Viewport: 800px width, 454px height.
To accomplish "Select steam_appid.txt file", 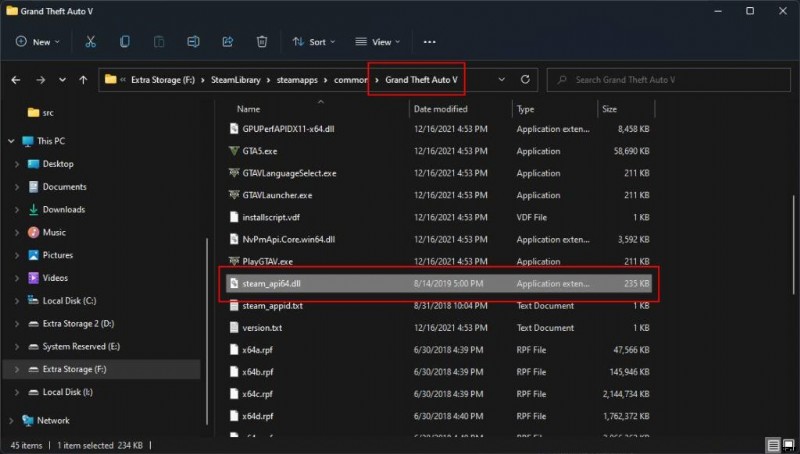I will (x=272, y=306).
